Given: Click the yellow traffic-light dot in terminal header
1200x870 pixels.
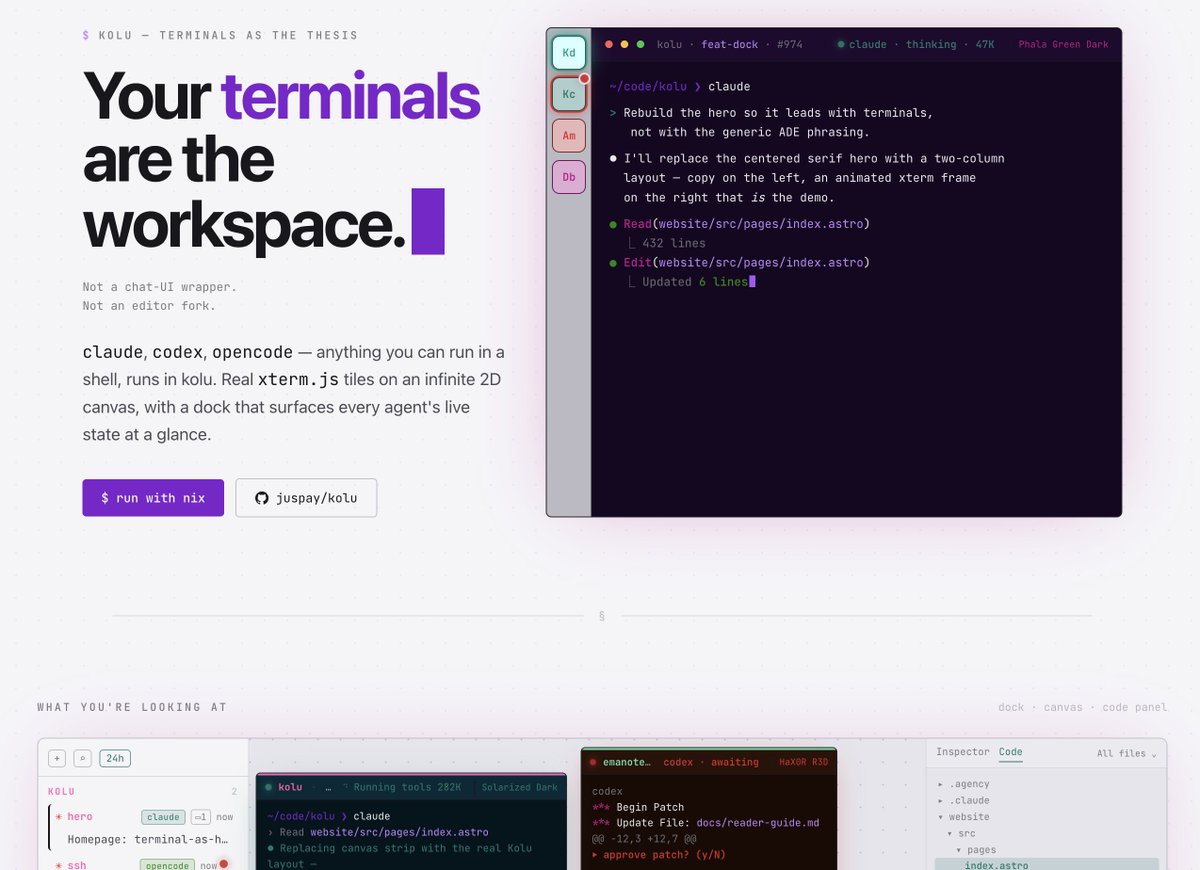Looking at the screenshot, I should pos(625,44).
